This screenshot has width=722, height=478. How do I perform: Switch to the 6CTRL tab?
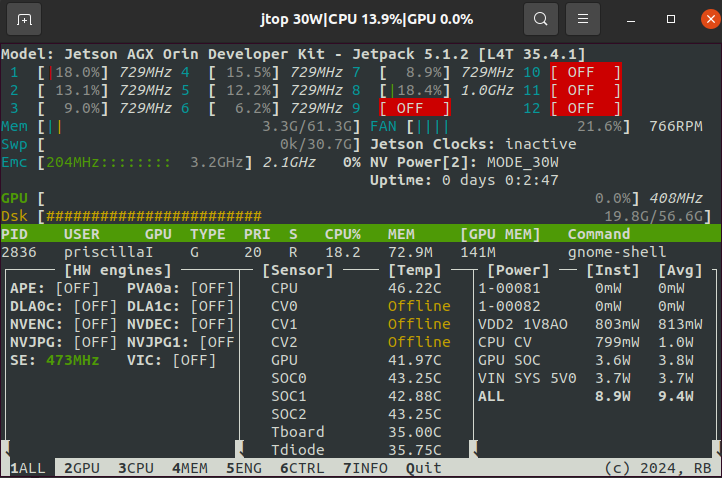tap(302, 468)
